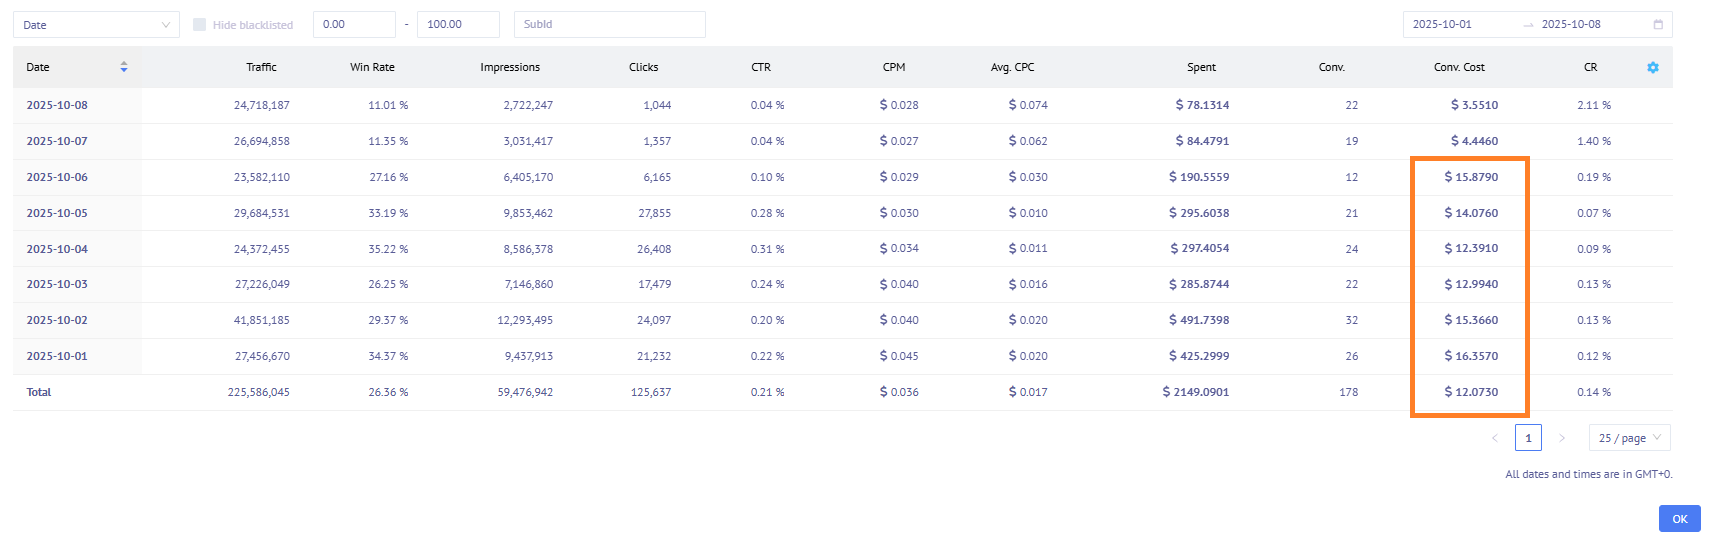Sort by Date using sort arrows
Viewport: 1713px width, 539px height.
click(x=124, y=67)
